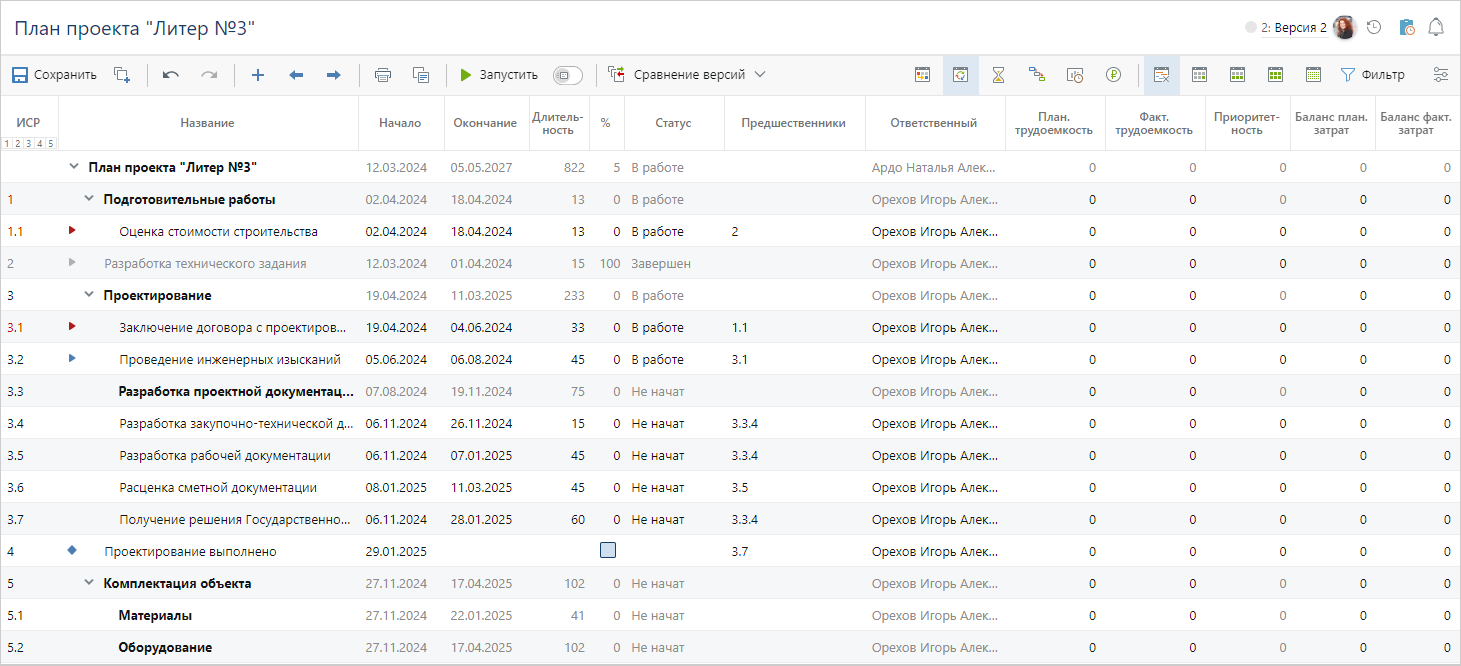Click the undo arrow in toolbar
Image resolution: width=1461 pixels, height=666 pixels.
pos(171,75)
